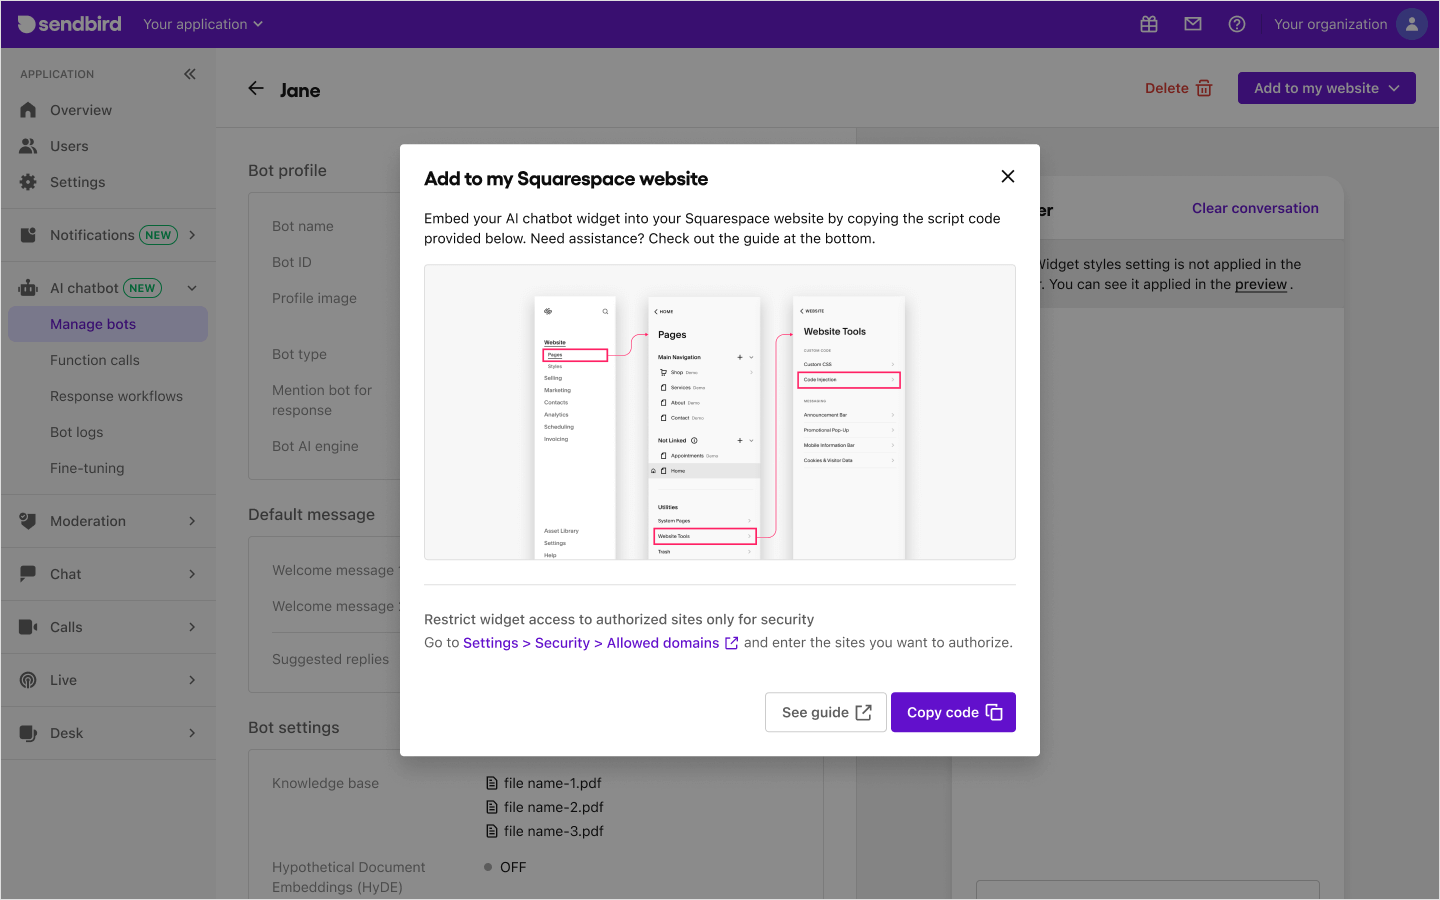Image resolution: width=1440 pixels, height=900 pixels.
Task: Expand the Live section chevron
Action: 192,680
